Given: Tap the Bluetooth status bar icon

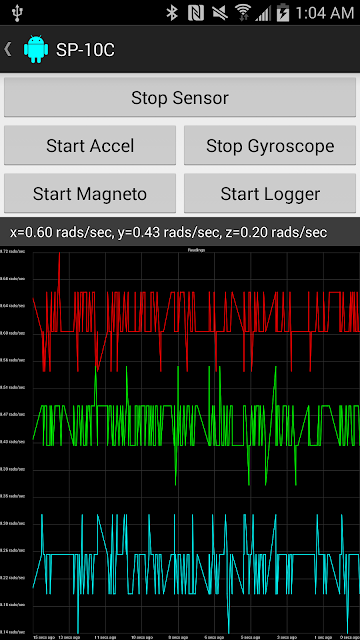Looking at the screenshot, I should click(172, 13).
